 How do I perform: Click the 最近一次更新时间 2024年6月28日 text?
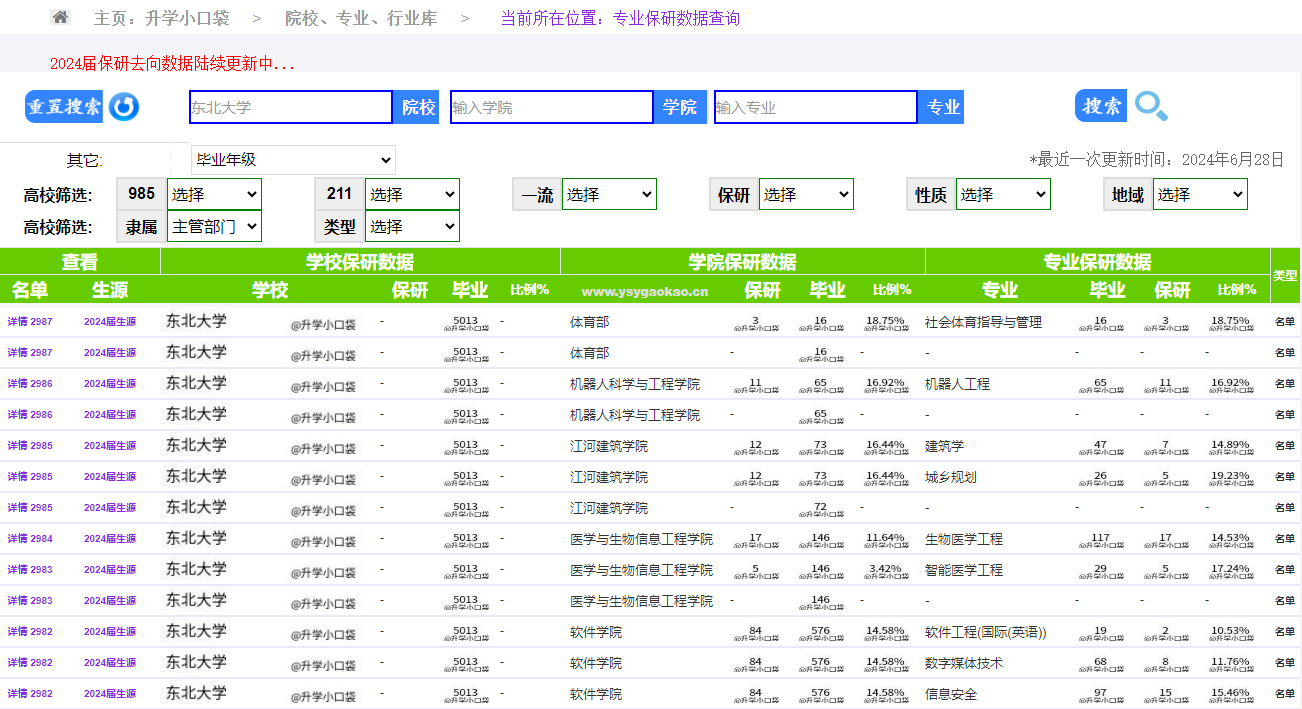coord(1156,160)
